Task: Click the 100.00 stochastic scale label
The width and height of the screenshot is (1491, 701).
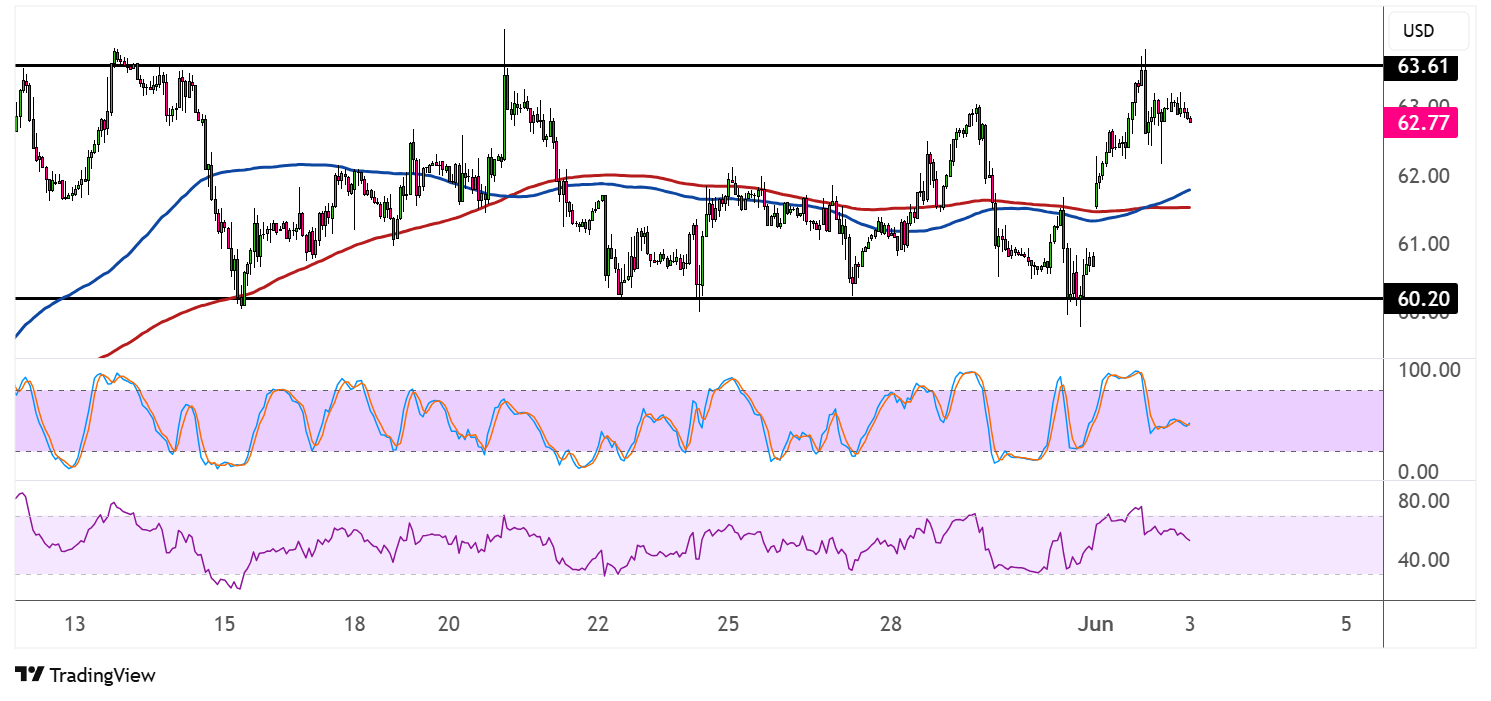Action: pyautogui.click(x=1428, y=370)
